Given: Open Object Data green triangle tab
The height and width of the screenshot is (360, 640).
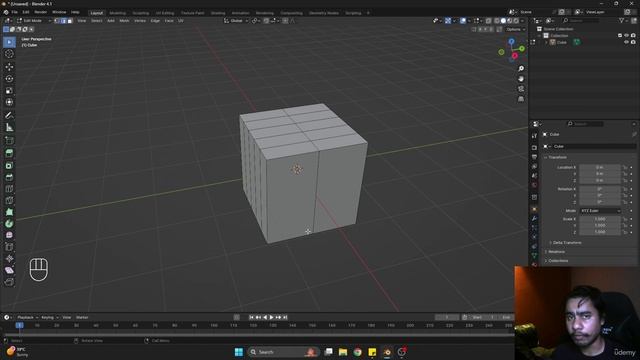Looking at the screenshot, I should tap(534, 256).
